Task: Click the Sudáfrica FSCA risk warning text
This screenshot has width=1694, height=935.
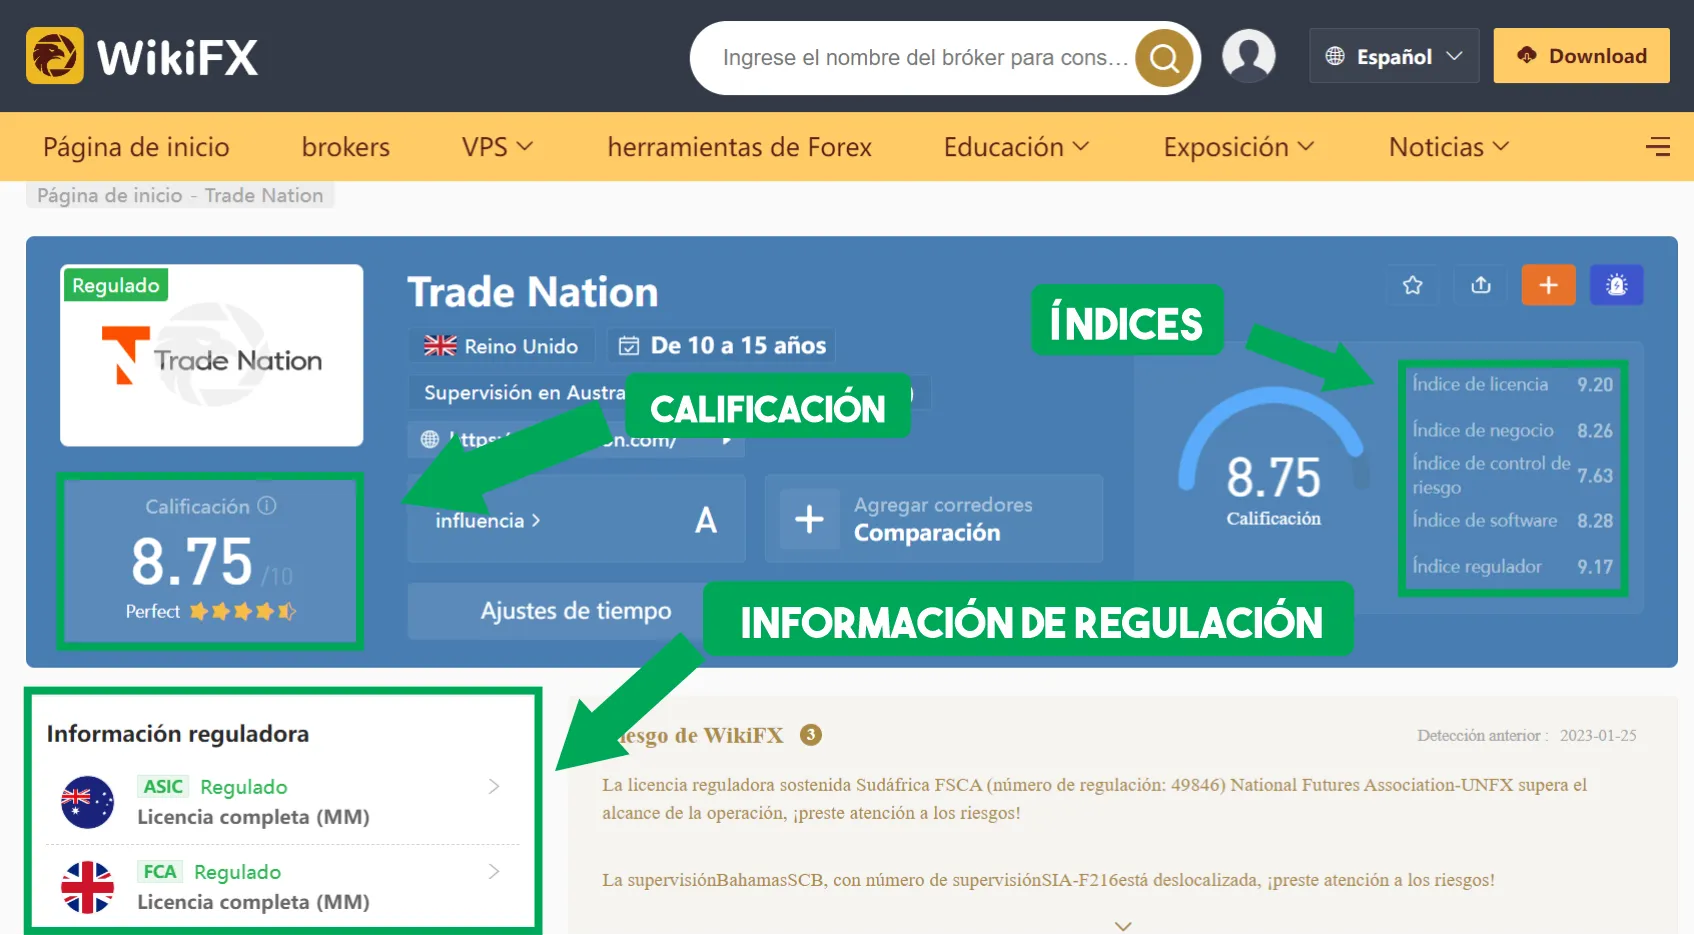Action: coord(1095,799)
